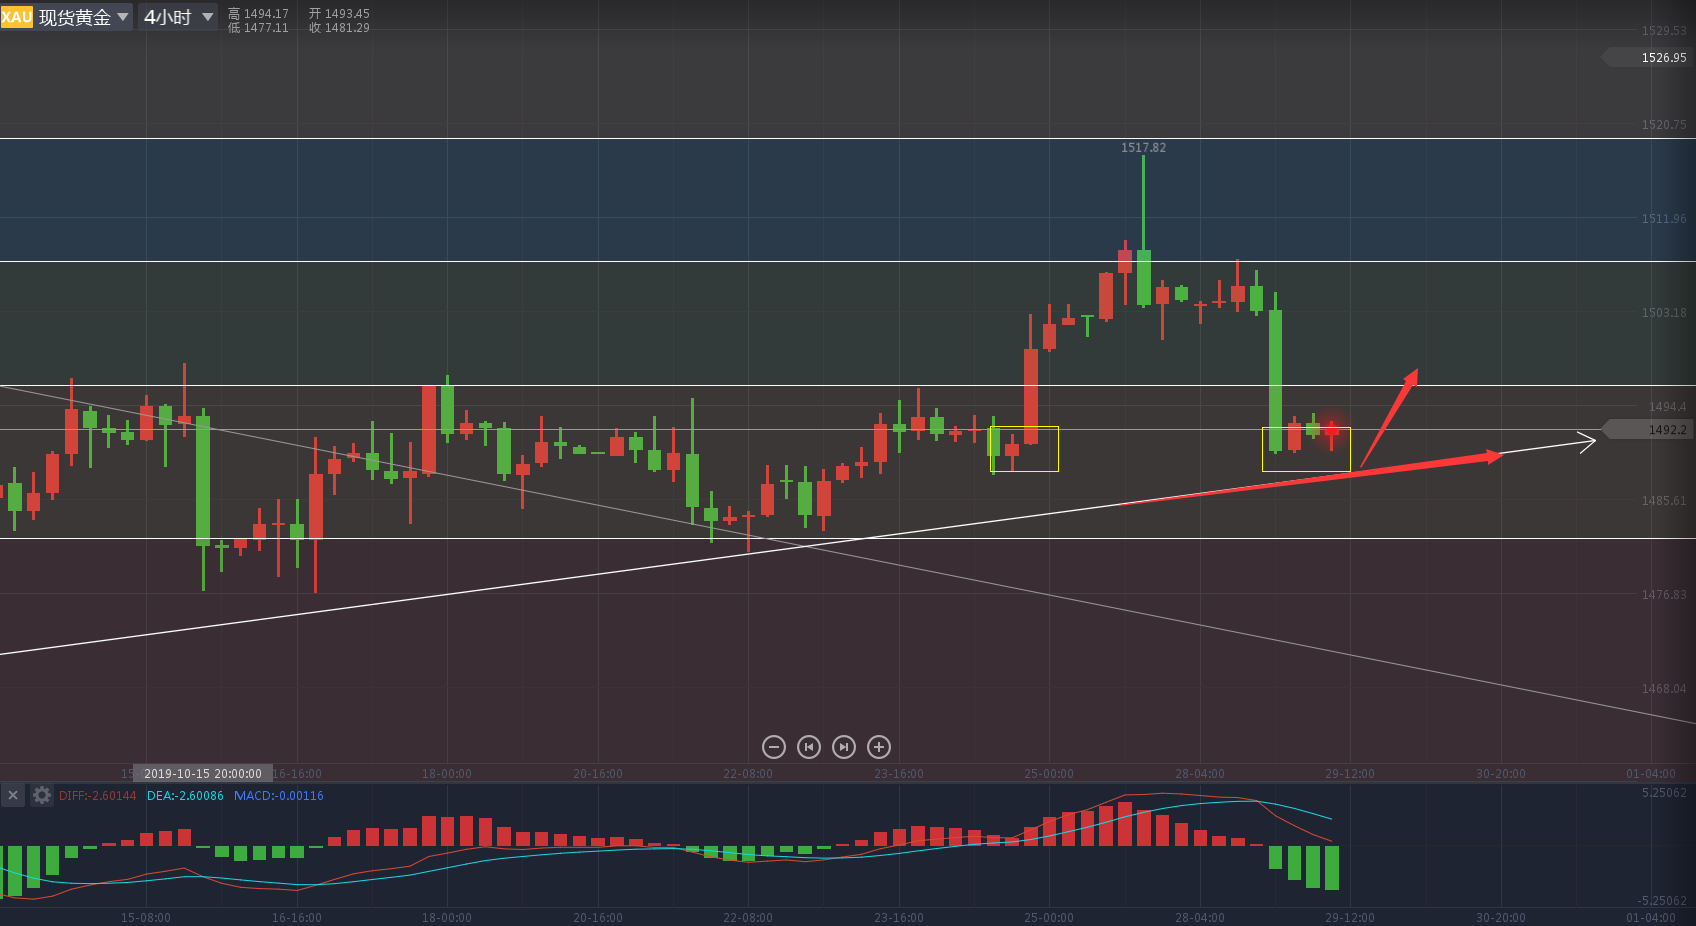This screenshot has width=1696, height=926.
Task: Click the 1517.82 high price label
Action: point(1143,148)
